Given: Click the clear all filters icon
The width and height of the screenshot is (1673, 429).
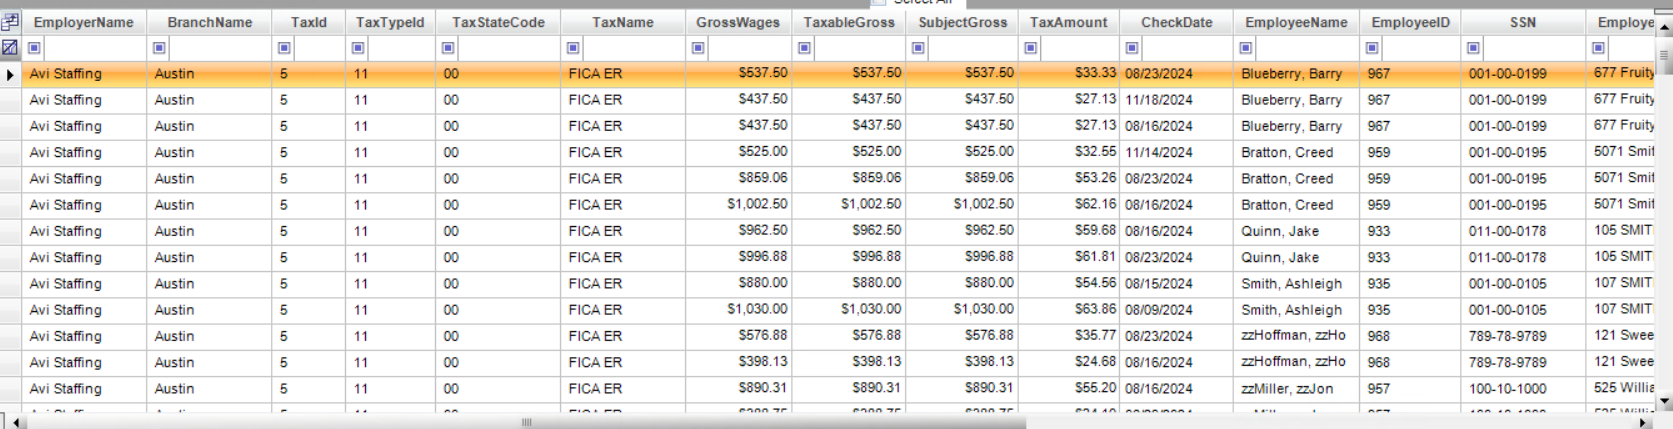Looking at the screenshot, I should click(10, 47).
